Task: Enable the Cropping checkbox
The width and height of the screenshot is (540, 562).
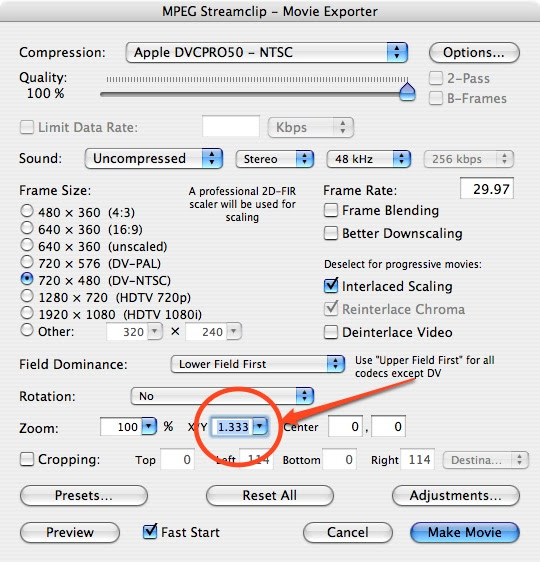Action: pyautogui.click(x=27, y=459)
